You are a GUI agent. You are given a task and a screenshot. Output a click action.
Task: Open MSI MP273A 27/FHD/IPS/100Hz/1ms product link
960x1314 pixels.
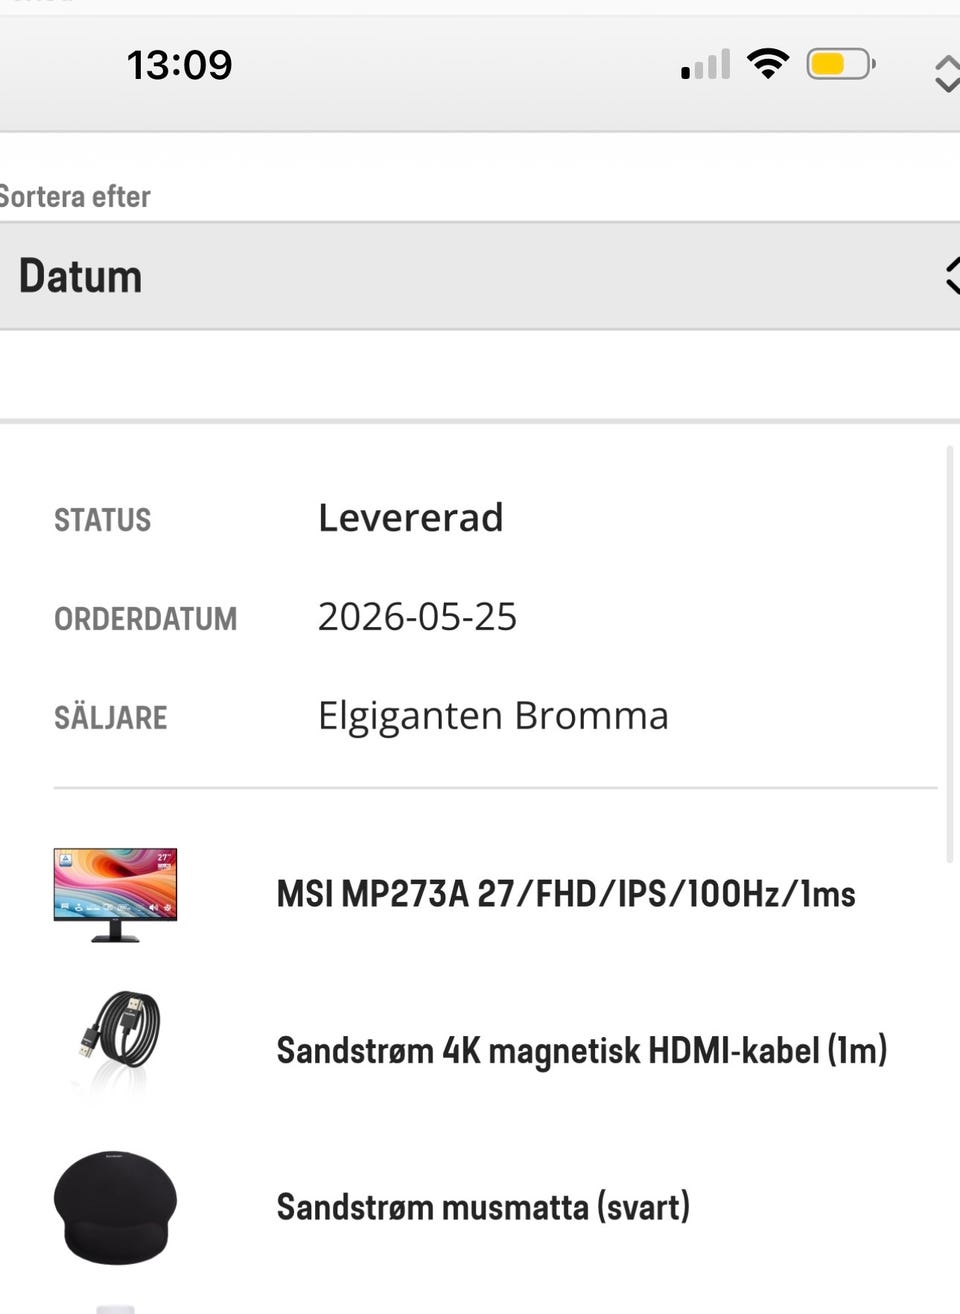click(566, 894)
